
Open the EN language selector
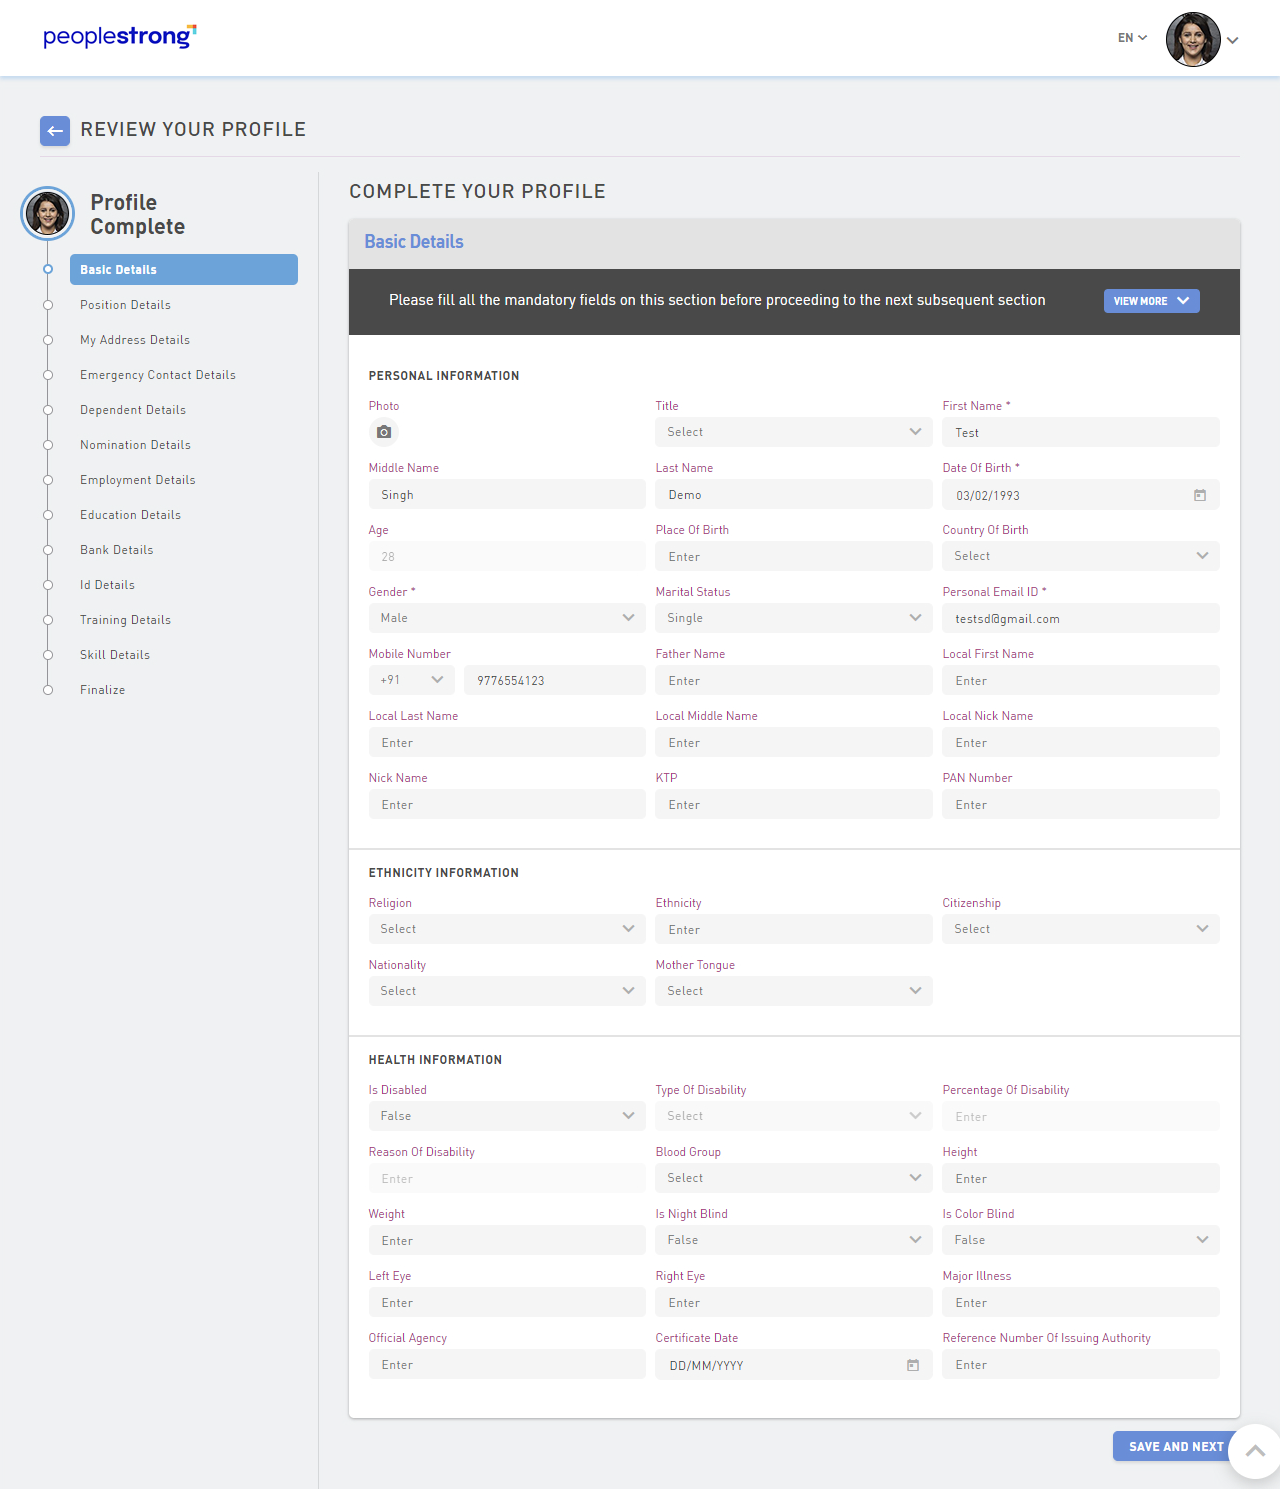coord(1132,38)
